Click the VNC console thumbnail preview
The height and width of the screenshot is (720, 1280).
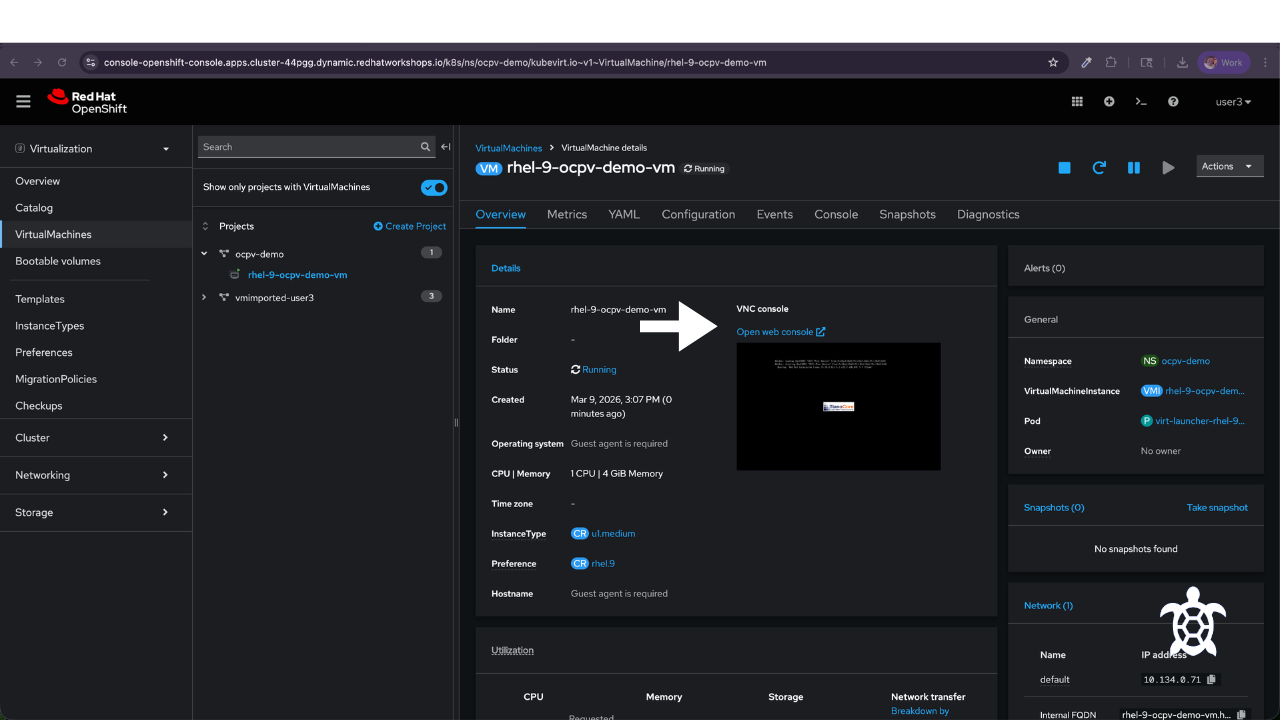(838, 406)
